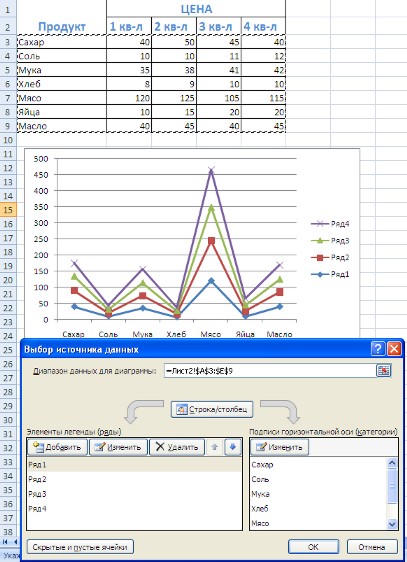Select cell with value 125 in Мясо row
Image resolution: width=407 pixels, height=562 pixels.
[174, 98]
